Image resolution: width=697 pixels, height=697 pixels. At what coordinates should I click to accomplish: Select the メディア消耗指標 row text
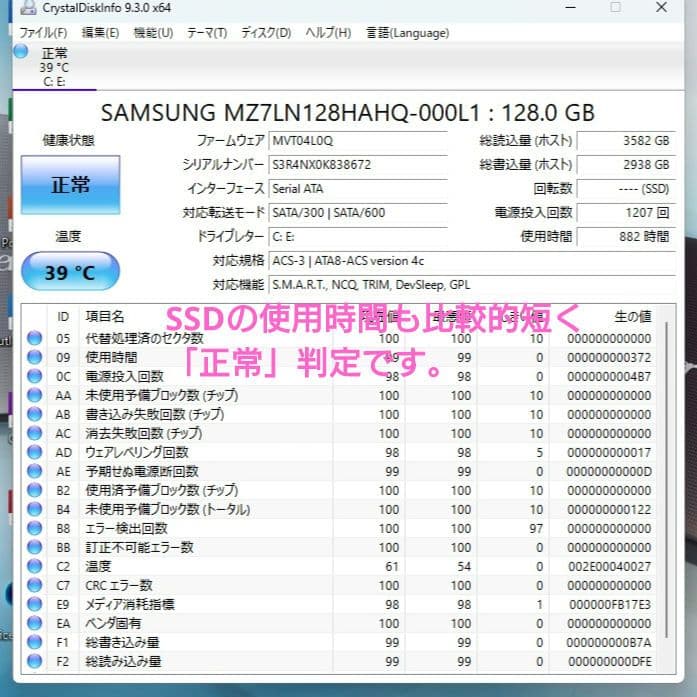pyautogui.click(x=130, y=605)
